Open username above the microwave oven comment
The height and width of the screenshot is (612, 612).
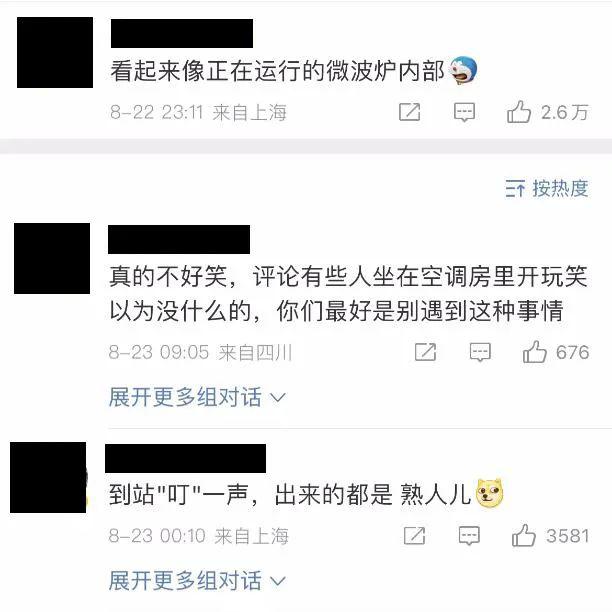182,34
